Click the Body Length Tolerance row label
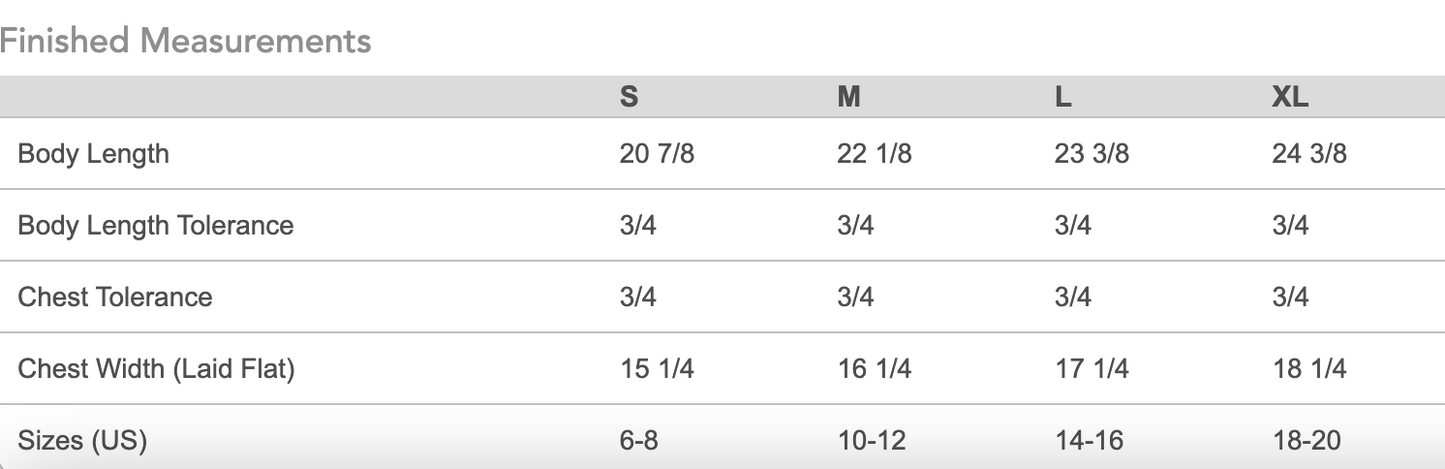Viewport: 1445px width, 469px height. coord(156,225)
